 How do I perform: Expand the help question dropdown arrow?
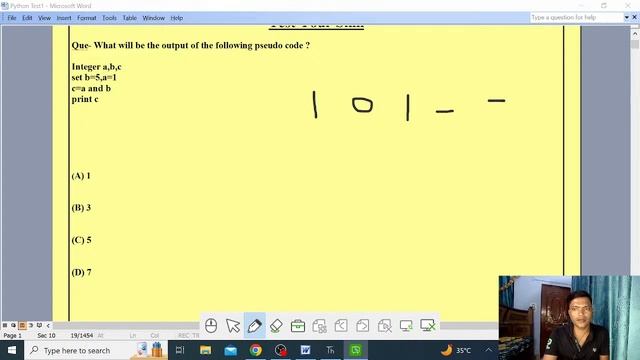pos(627,18)
